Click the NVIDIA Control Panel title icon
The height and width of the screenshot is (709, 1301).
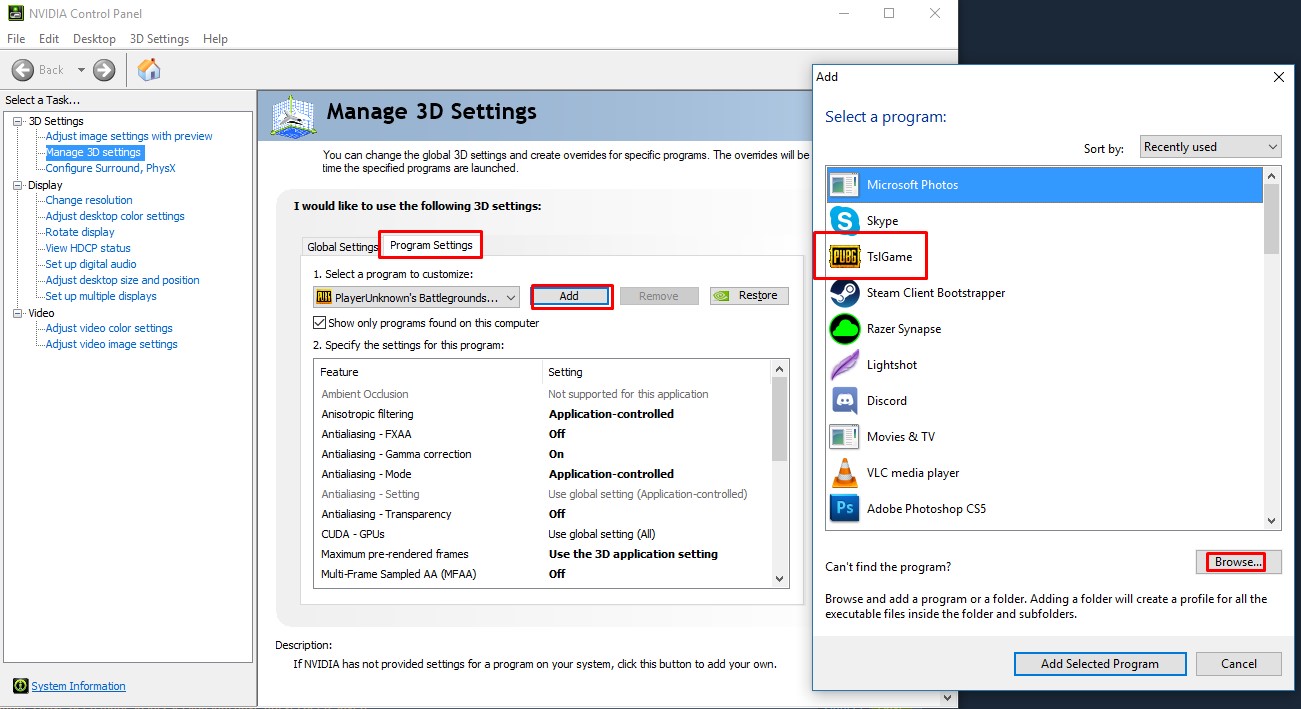(x=14, y=13)
